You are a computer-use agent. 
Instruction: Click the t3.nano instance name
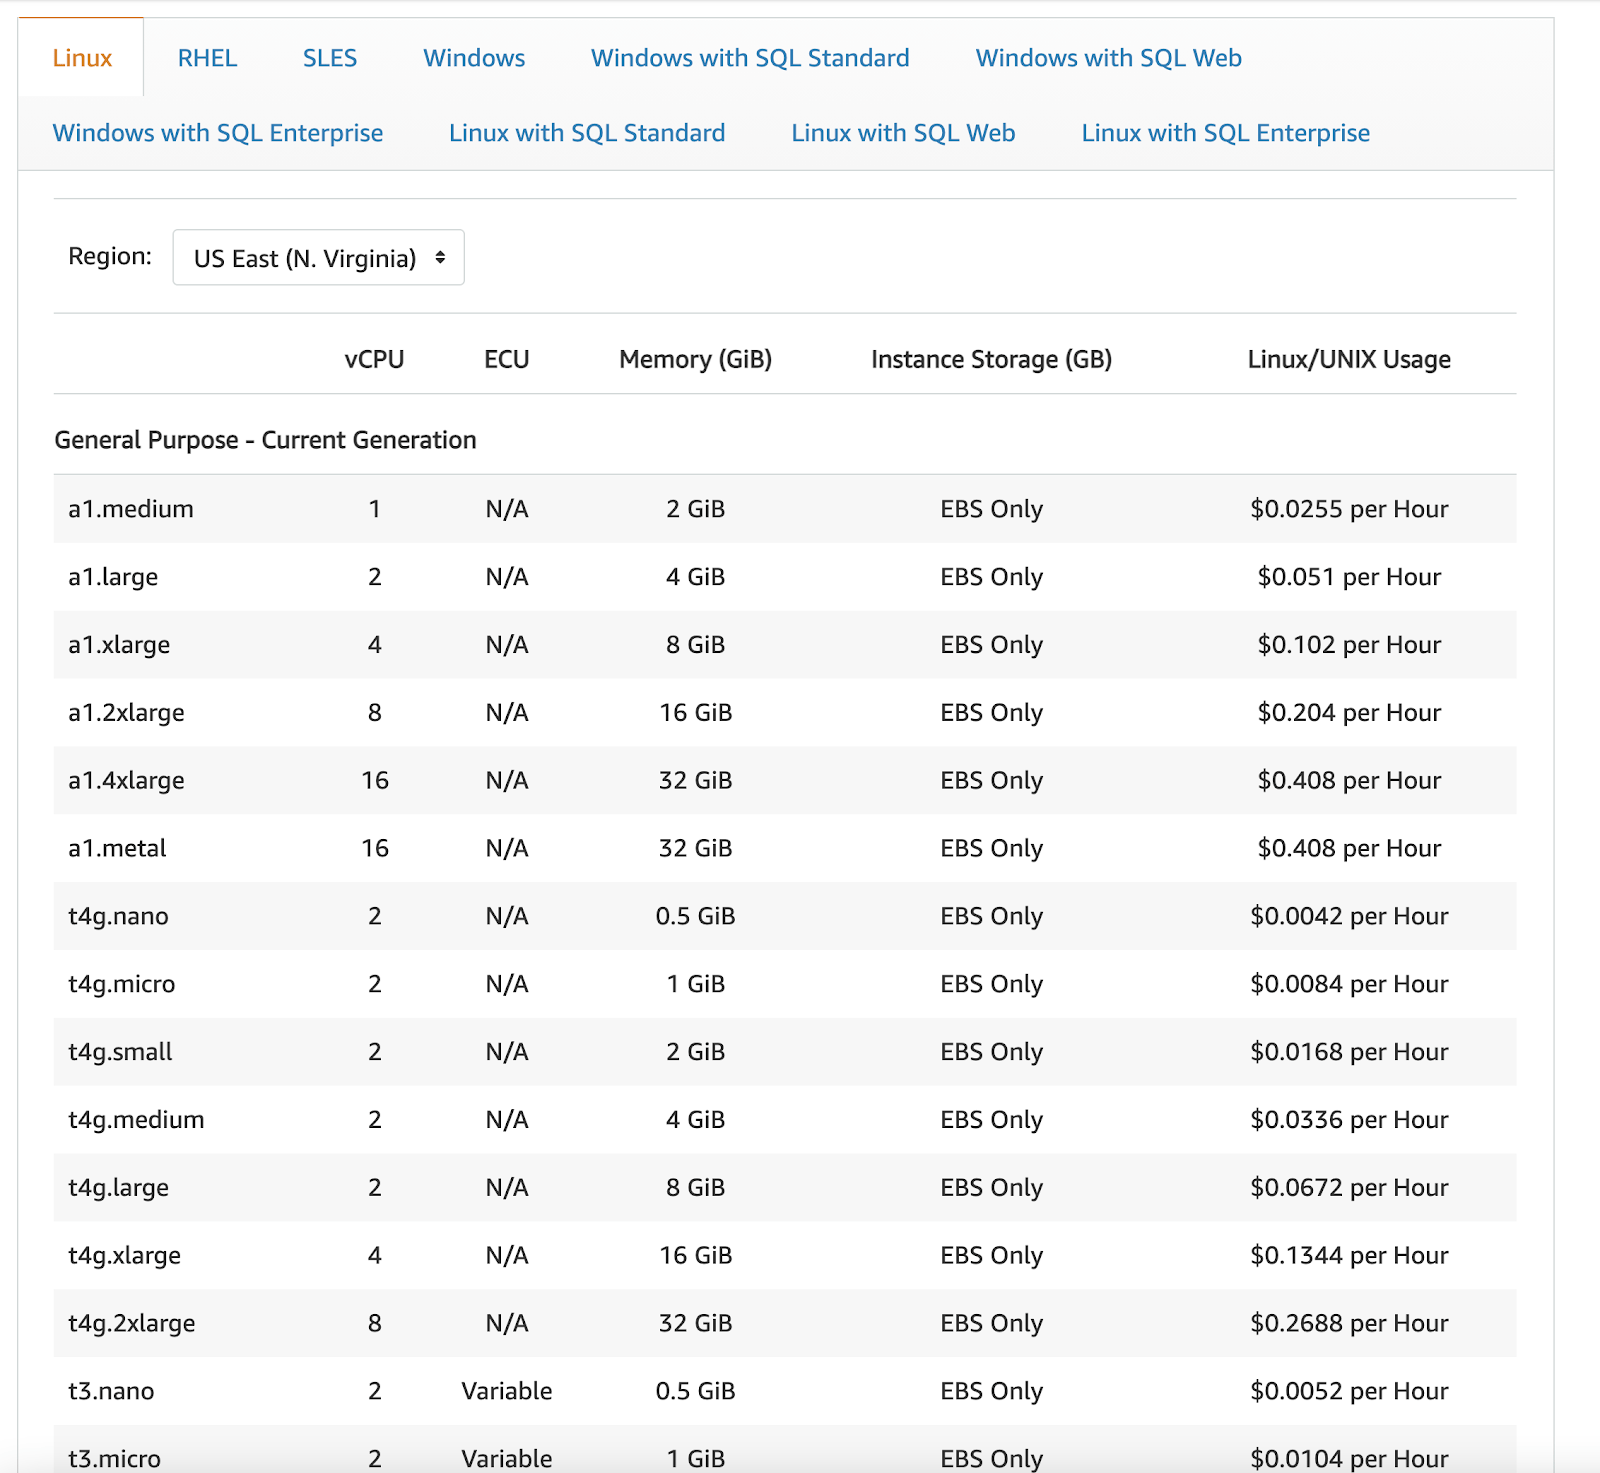click(x=111, y=1391)
